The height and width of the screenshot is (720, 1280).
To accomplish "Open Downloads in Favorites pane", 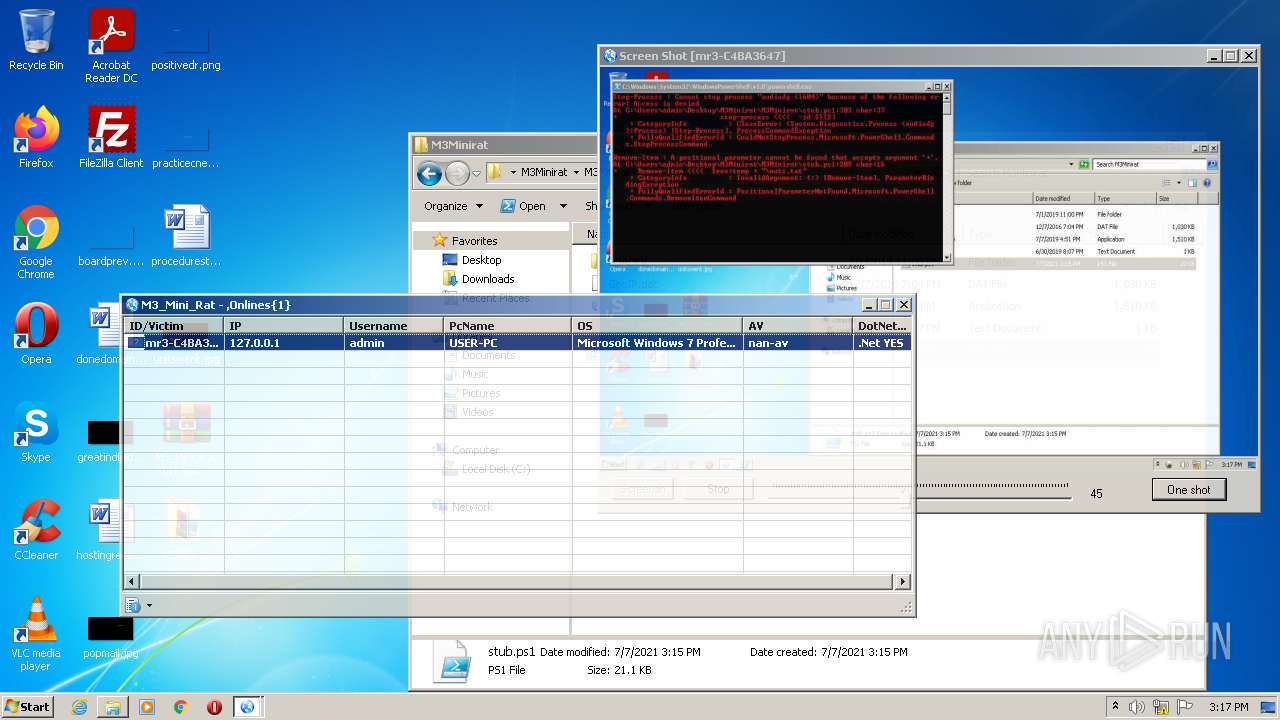I will tap(488, 279).
